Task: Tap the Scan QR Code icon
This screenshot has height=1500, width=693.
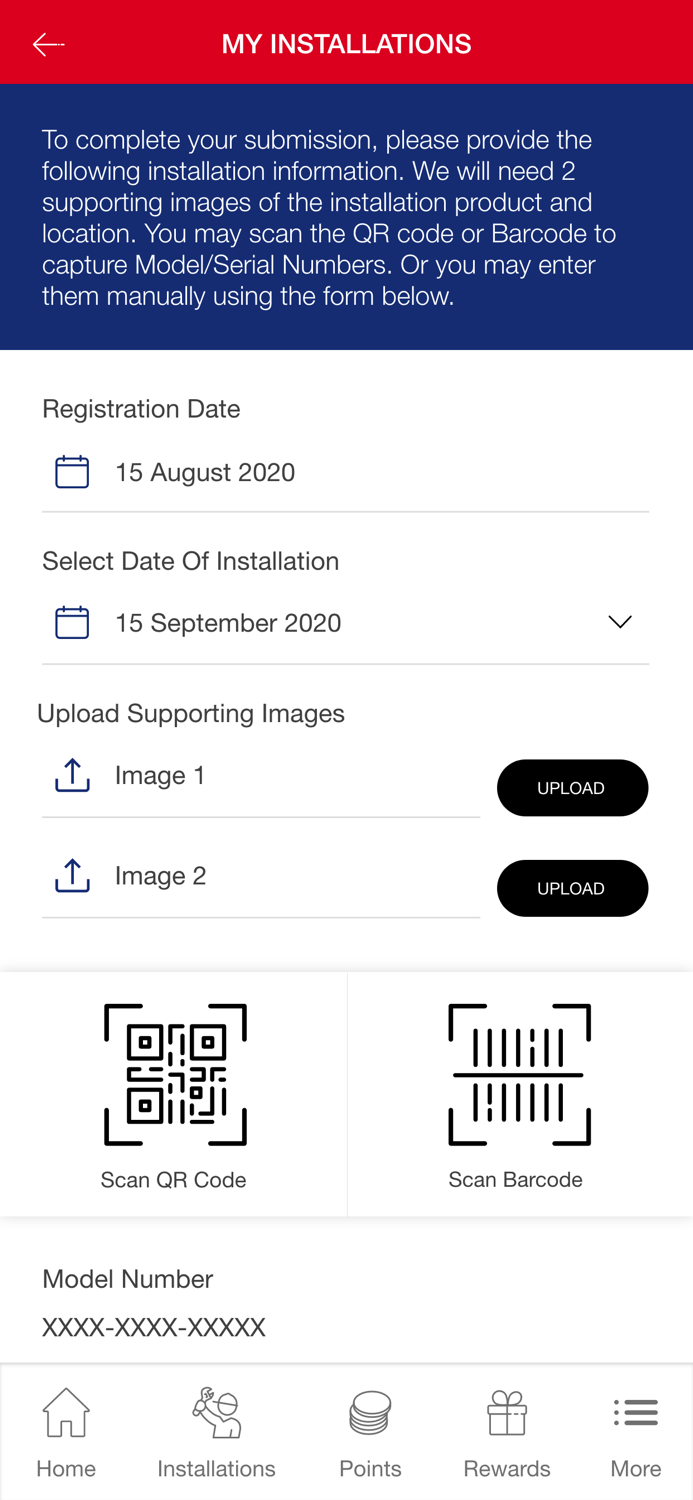Action: point(175,1075)
